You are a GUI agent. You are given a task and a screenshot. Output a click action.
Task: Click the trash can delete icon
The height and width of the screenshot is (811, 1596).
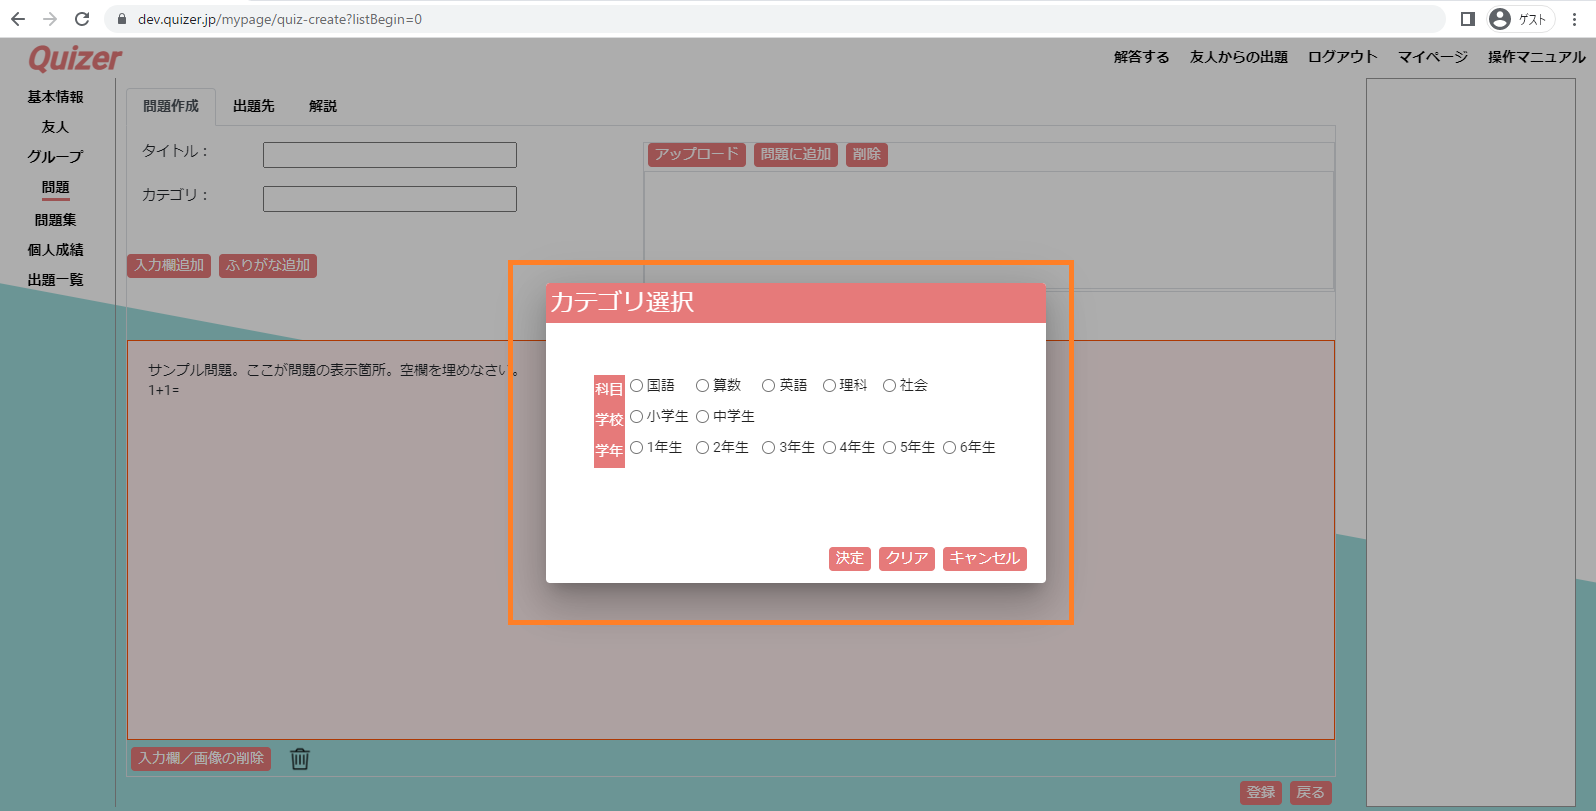pyautogui.click(x=300, y=759)
